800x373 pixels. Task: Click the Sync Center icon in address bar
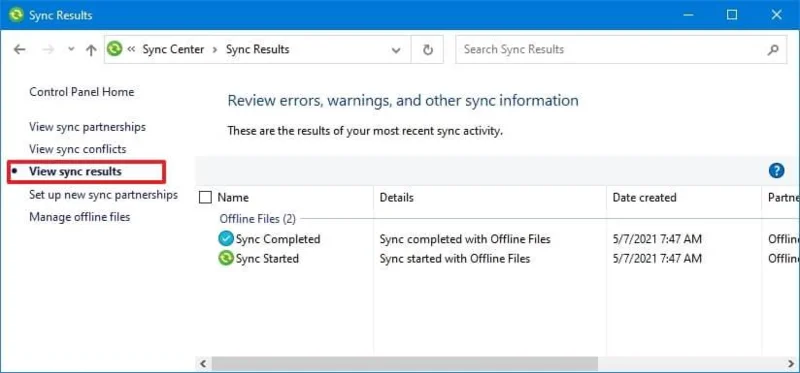tap(115, 49)
